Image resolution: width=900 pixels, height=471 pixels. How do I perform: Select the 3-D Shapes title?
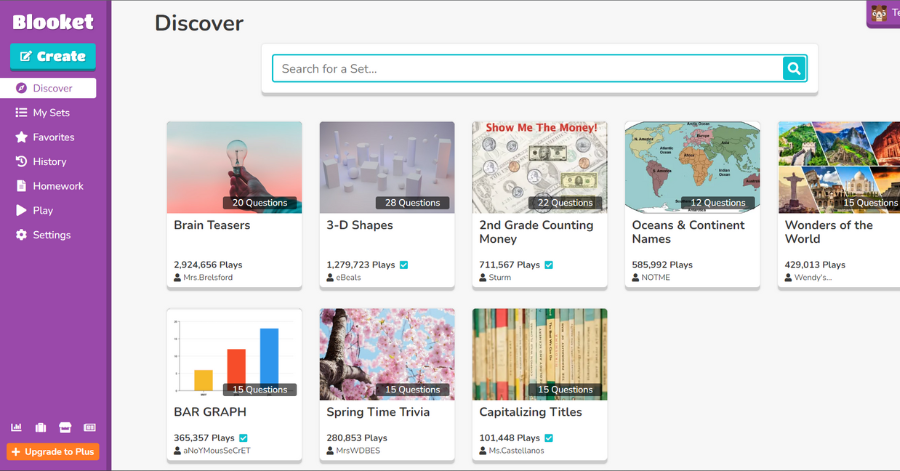click(360, 225)
